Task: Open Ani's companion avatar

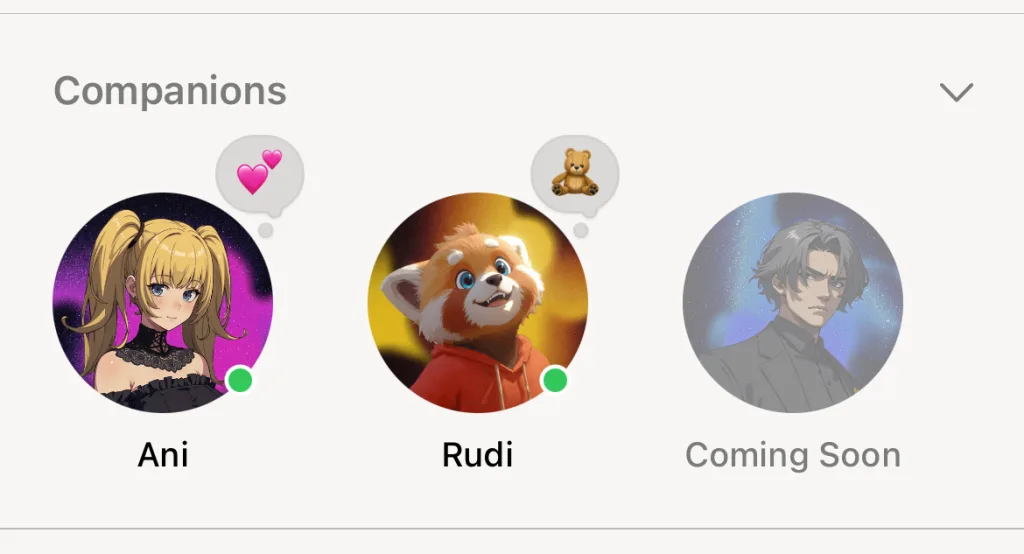Action: pos(163,302)
